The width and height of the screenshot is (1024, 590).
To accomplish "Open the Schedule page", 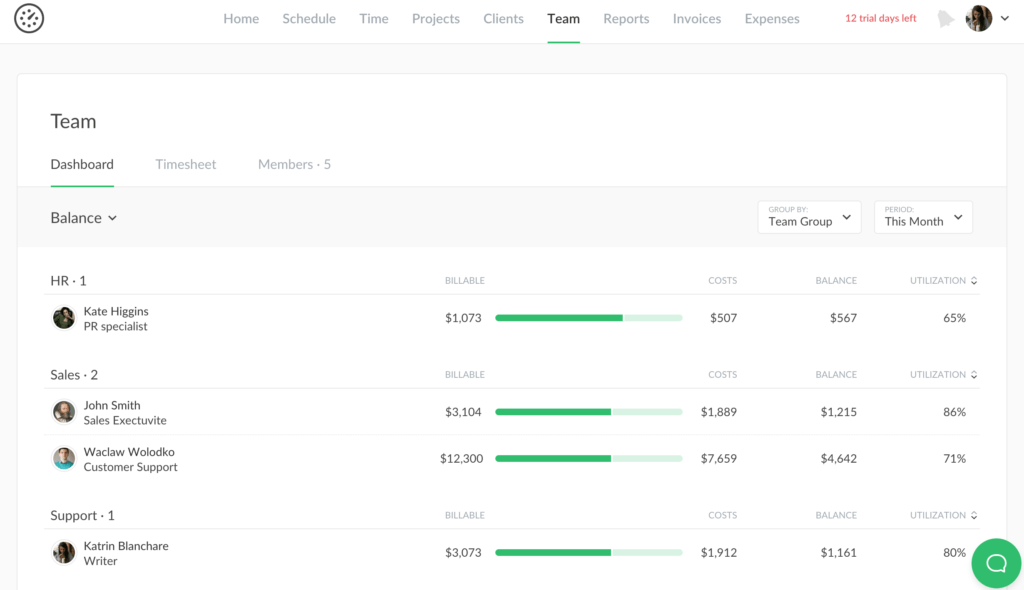I will 309,18.
